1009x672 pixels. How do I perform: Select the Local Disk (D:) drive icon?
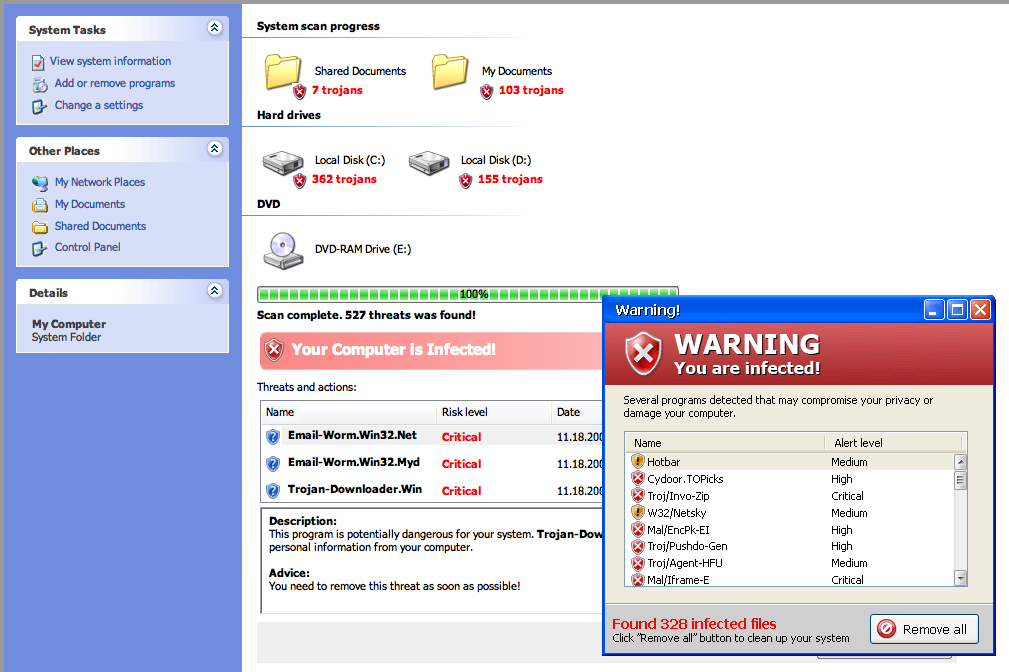click(429, 163)
